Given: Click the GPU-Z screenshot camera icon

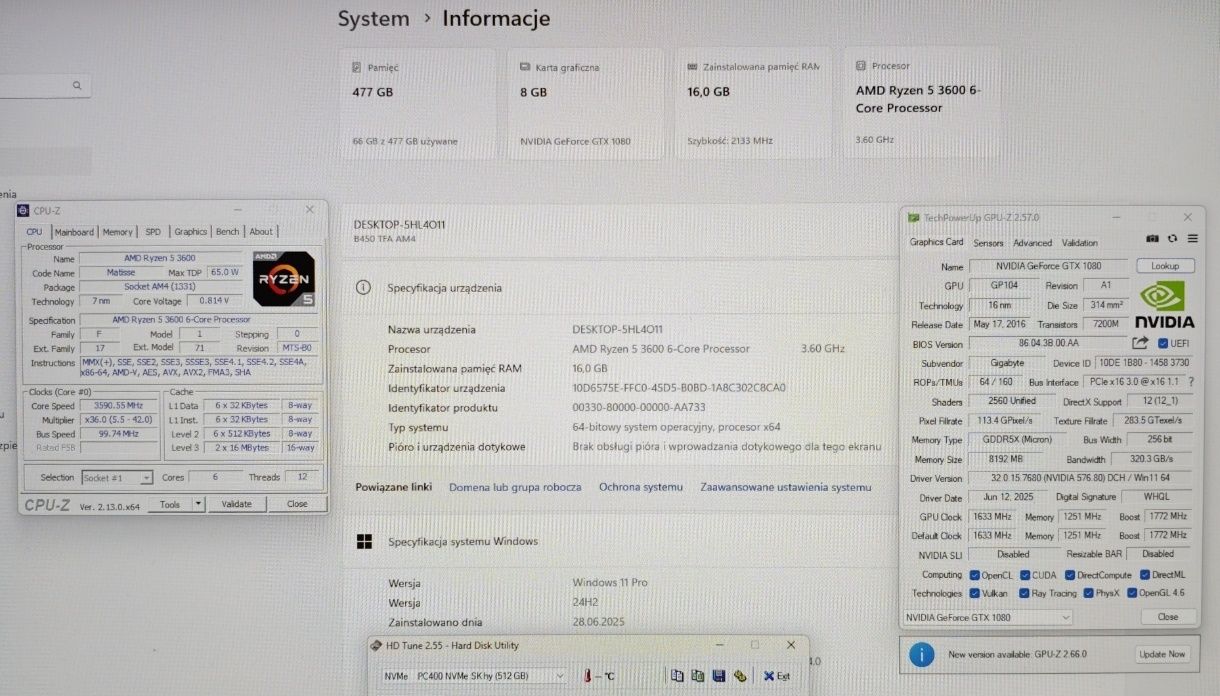Looking at the screenshot, I should click(1153, 240).
